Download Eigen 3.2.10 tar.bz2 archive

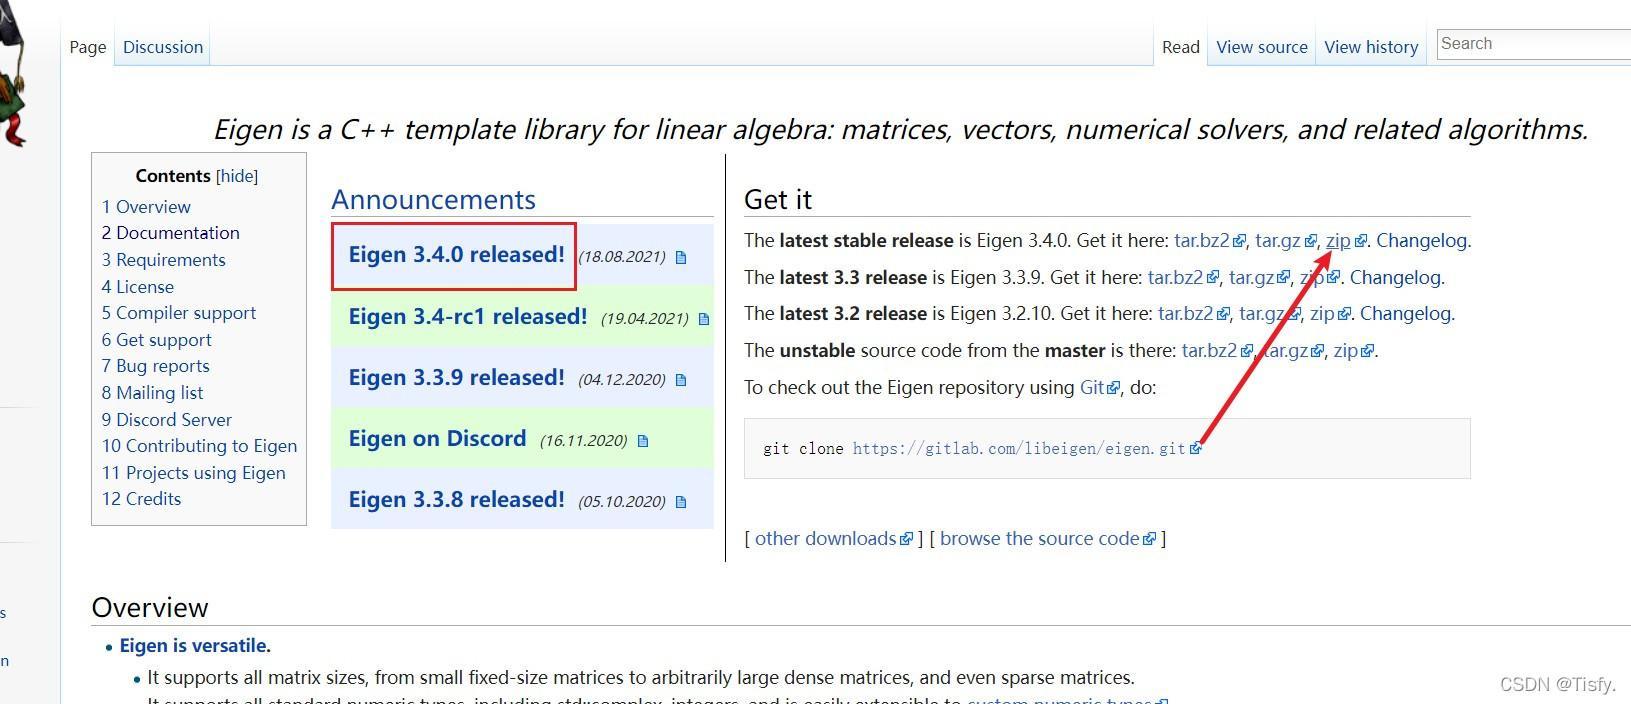(1193, 314)
